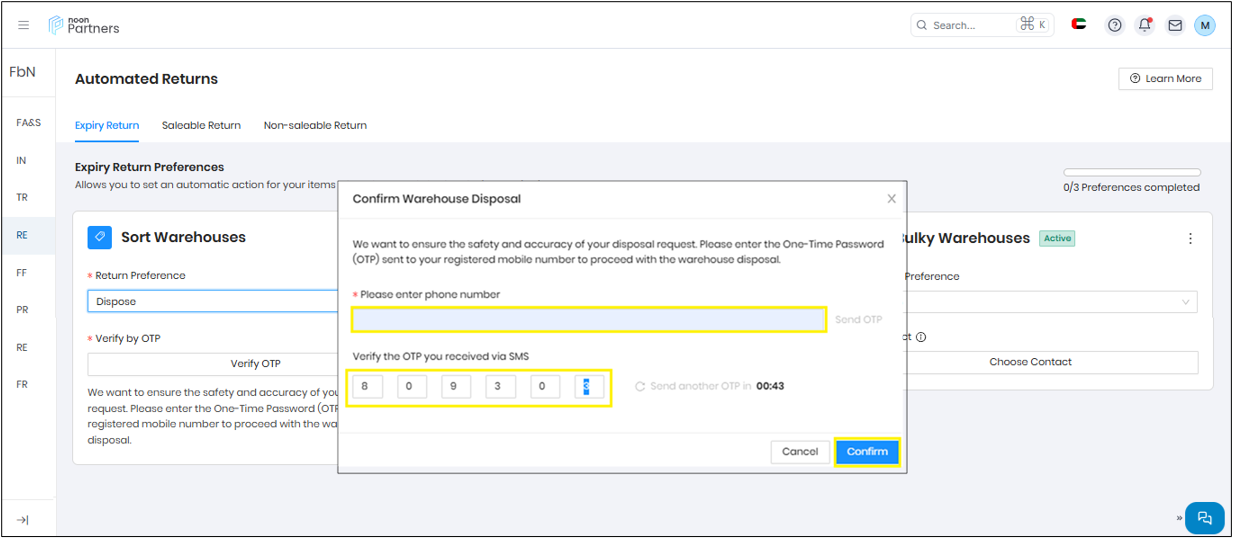Close the Confirm Warehouse Disposal dialog
The image size is (1233, 538).
point(892,199)
